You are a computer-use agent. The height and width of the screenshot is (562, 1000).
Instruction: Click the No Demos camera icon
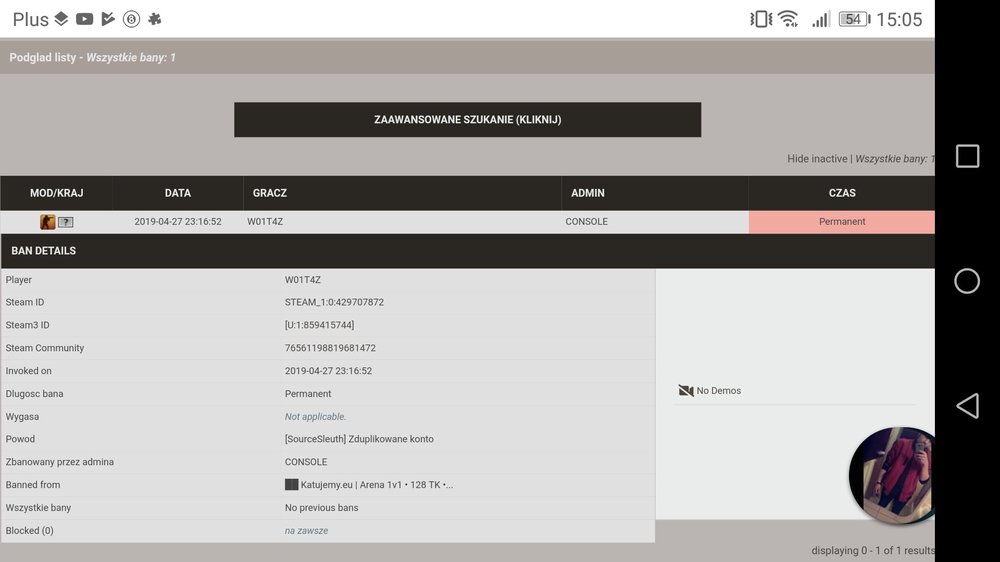(686, 390)
